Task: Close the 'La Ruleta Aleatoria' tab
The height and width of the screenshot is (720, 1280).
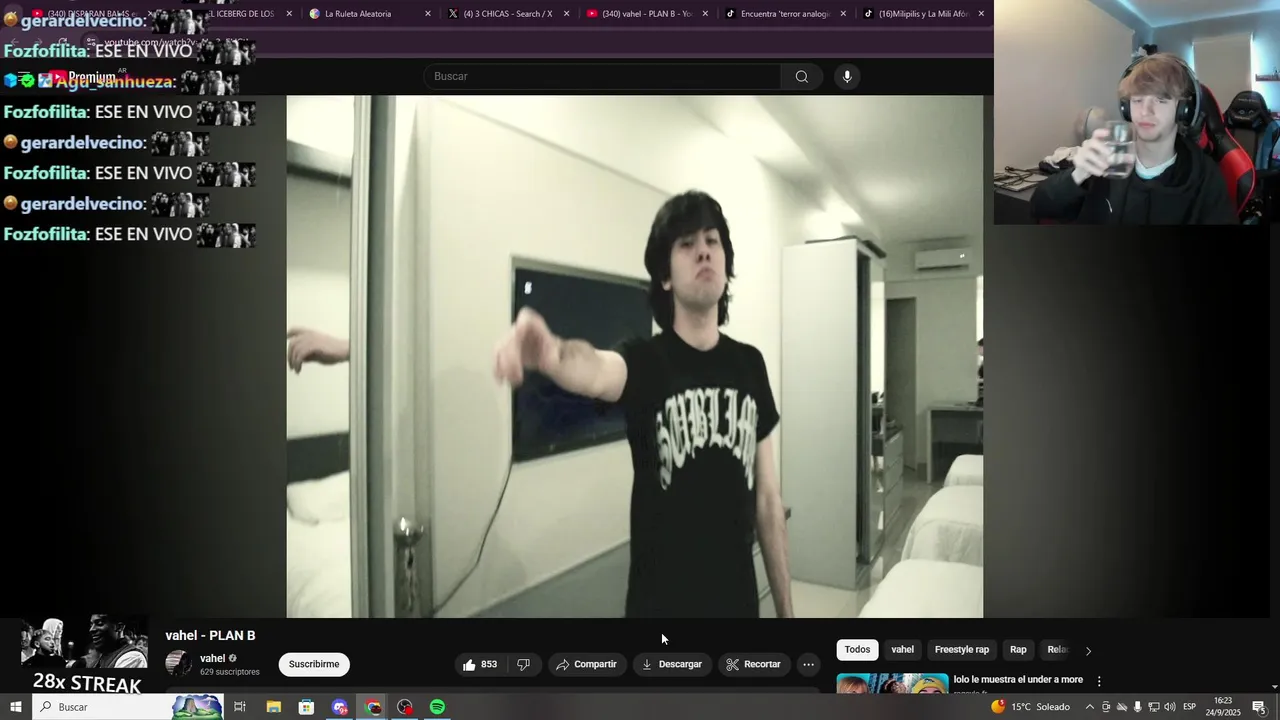Action: [428, 14]
